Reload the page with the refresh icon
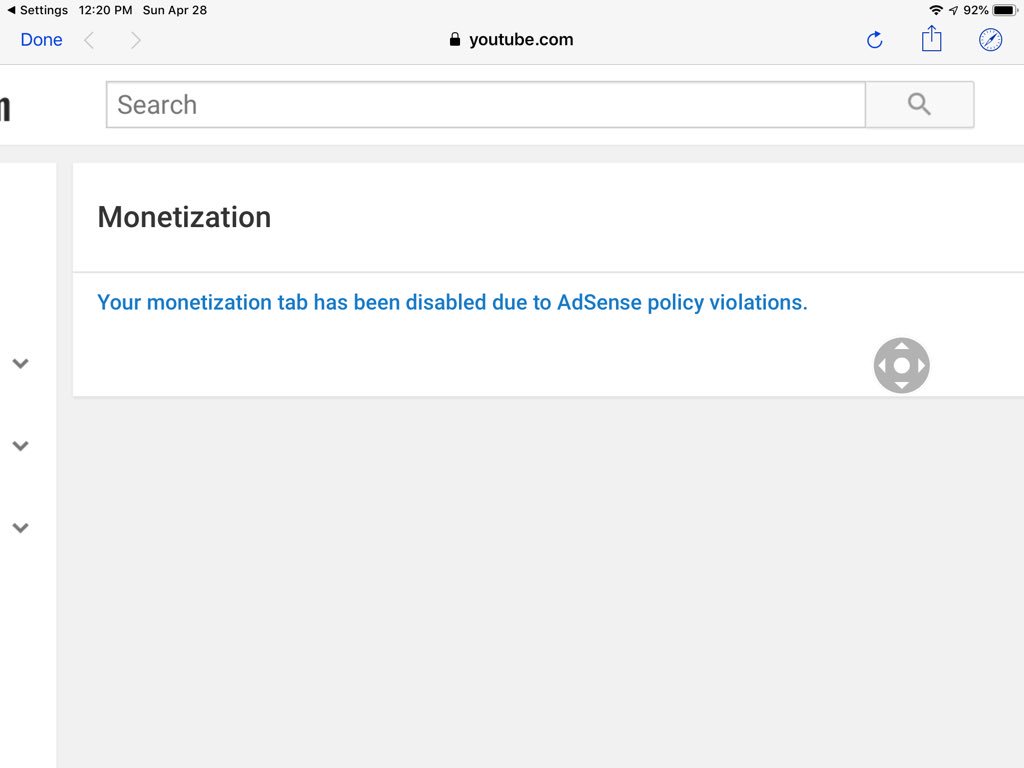Image resolution: width=1024 pixels, height=768 pixels. click(x=874, y=40)
